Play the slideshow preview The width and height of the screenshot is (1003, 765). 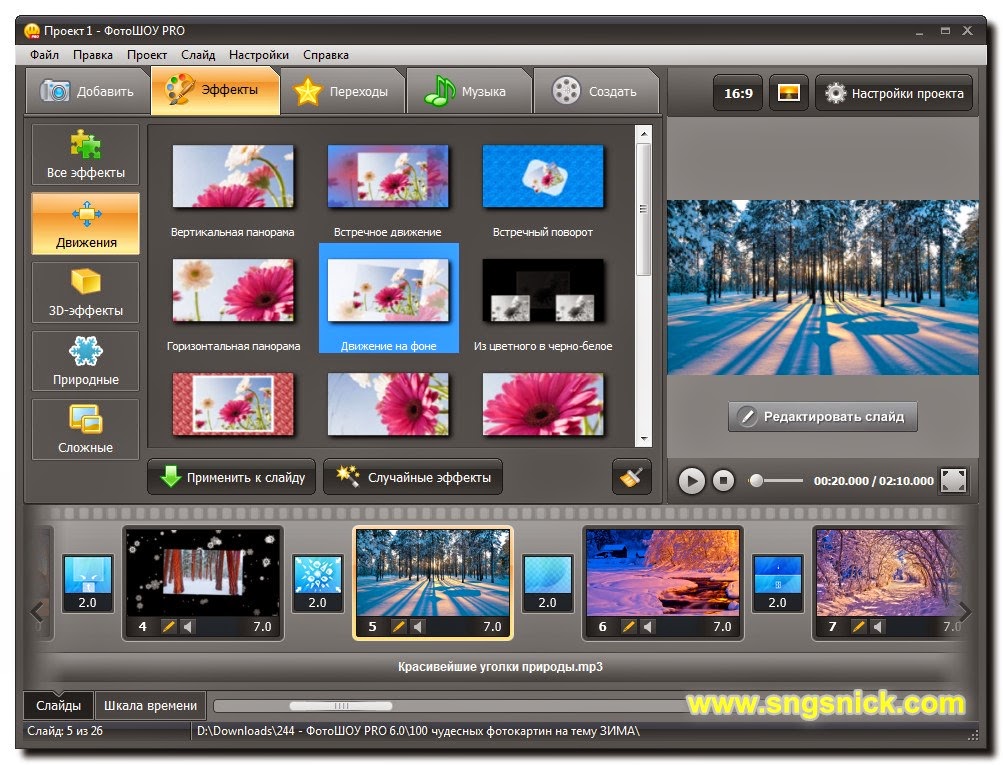point(691,480)
